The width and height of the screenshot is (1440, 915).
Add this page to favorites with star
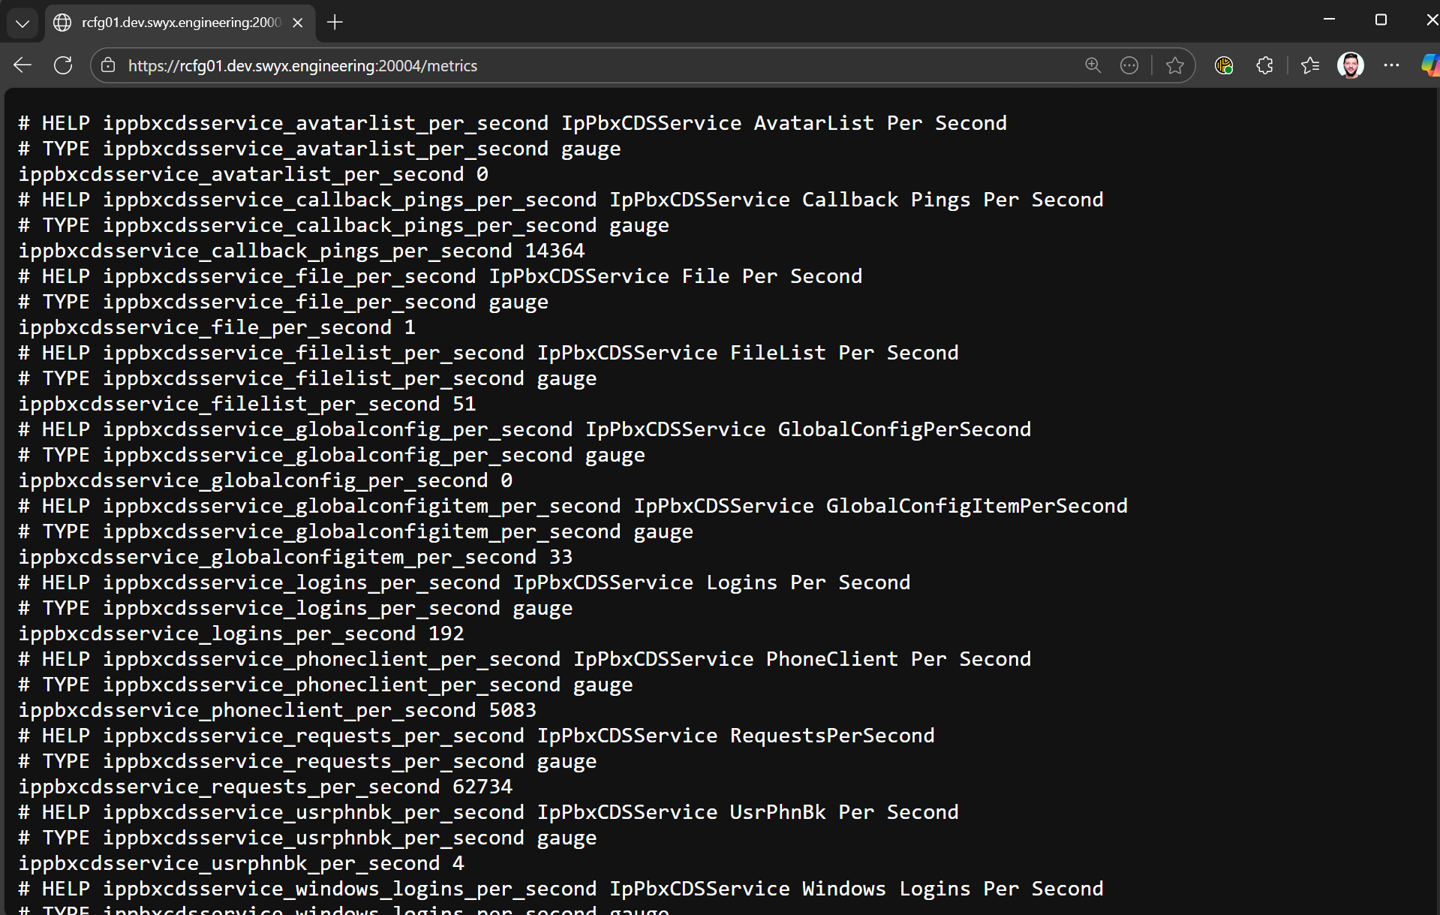coord(1175,66)
